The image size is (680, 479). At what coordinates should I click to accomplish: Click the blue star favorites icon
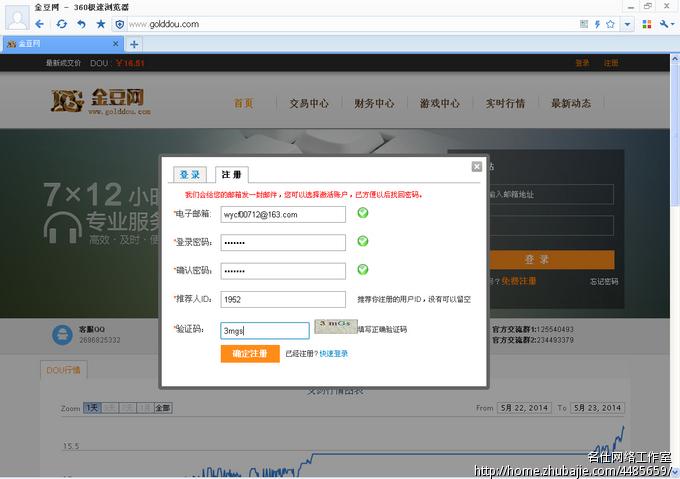[x=101, y=24]
